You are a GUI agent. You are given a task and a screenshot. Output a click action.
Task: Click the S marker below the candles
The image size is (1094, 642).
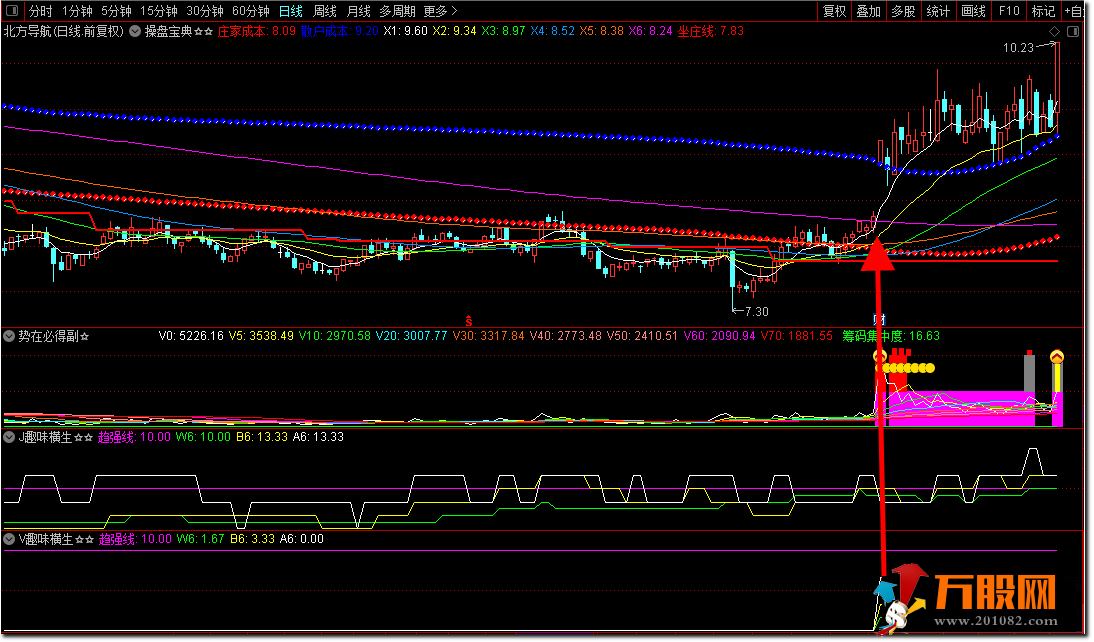pos(469,321)
